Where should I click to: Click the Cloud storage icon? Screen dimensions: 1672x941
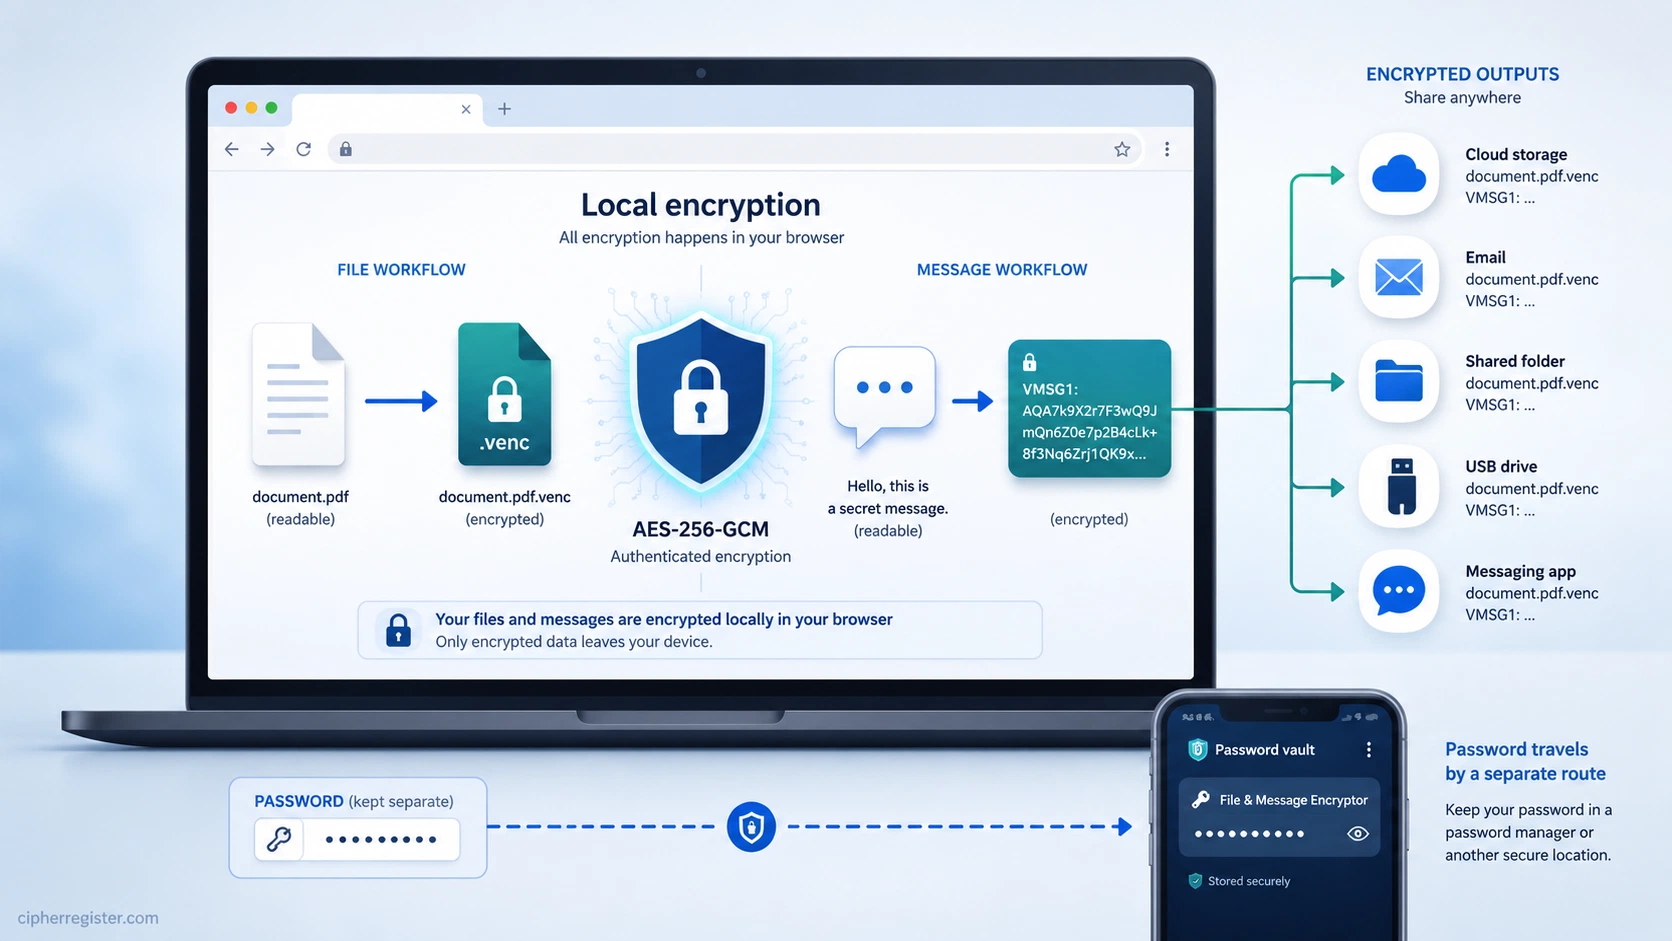click(x=1399, y=175)
